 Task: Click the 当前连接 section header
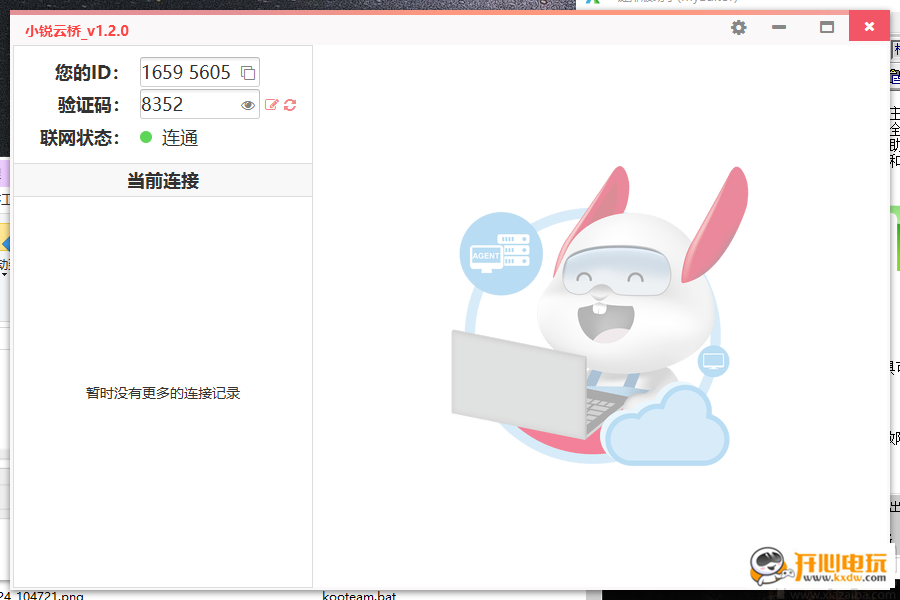[x=162, y=180]
